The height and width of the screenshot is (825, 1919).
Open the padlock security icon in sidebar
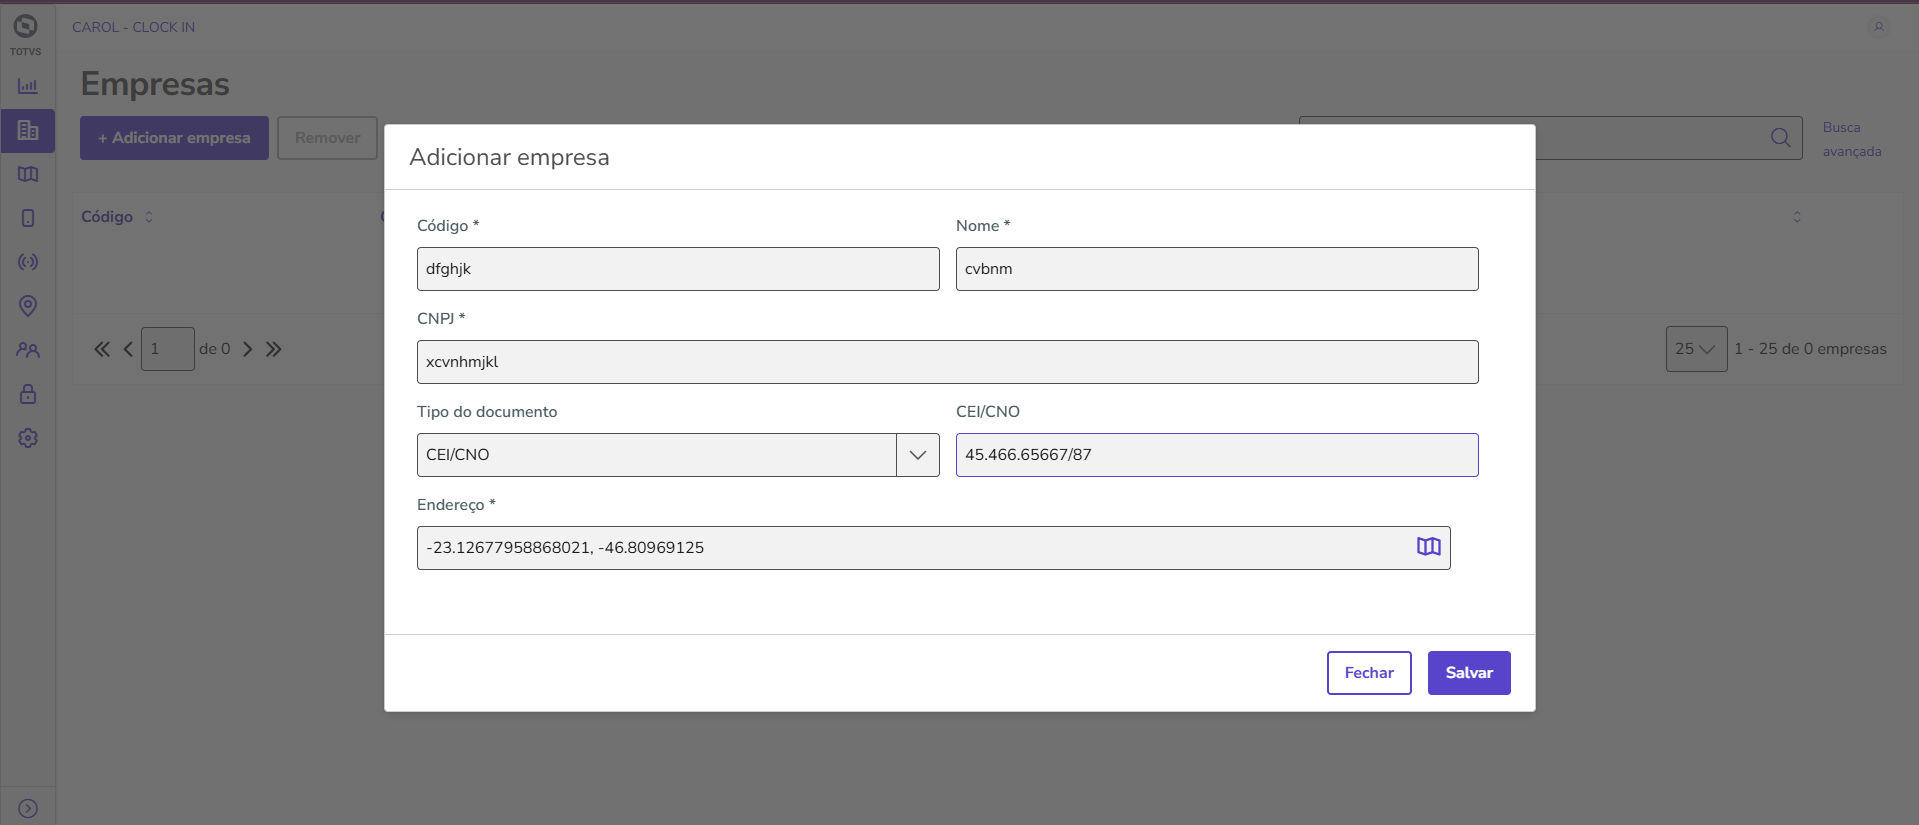click(x=28, y=394)
